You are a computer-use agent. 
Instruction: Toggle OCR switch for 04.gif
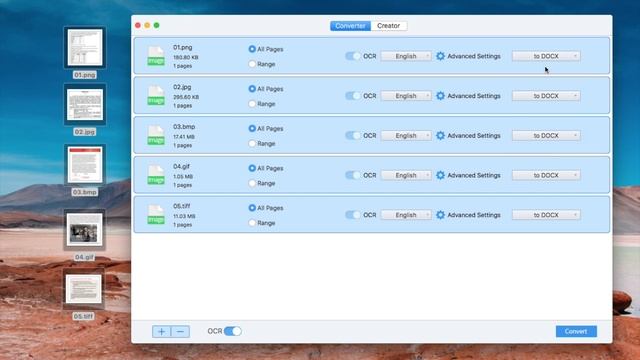click(x=353, y=175)
